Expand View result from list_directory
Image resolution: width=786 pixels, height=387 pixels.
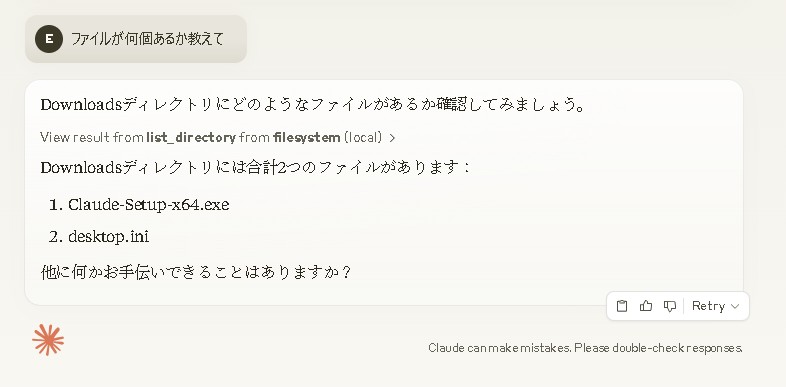(x=218, y=137)
